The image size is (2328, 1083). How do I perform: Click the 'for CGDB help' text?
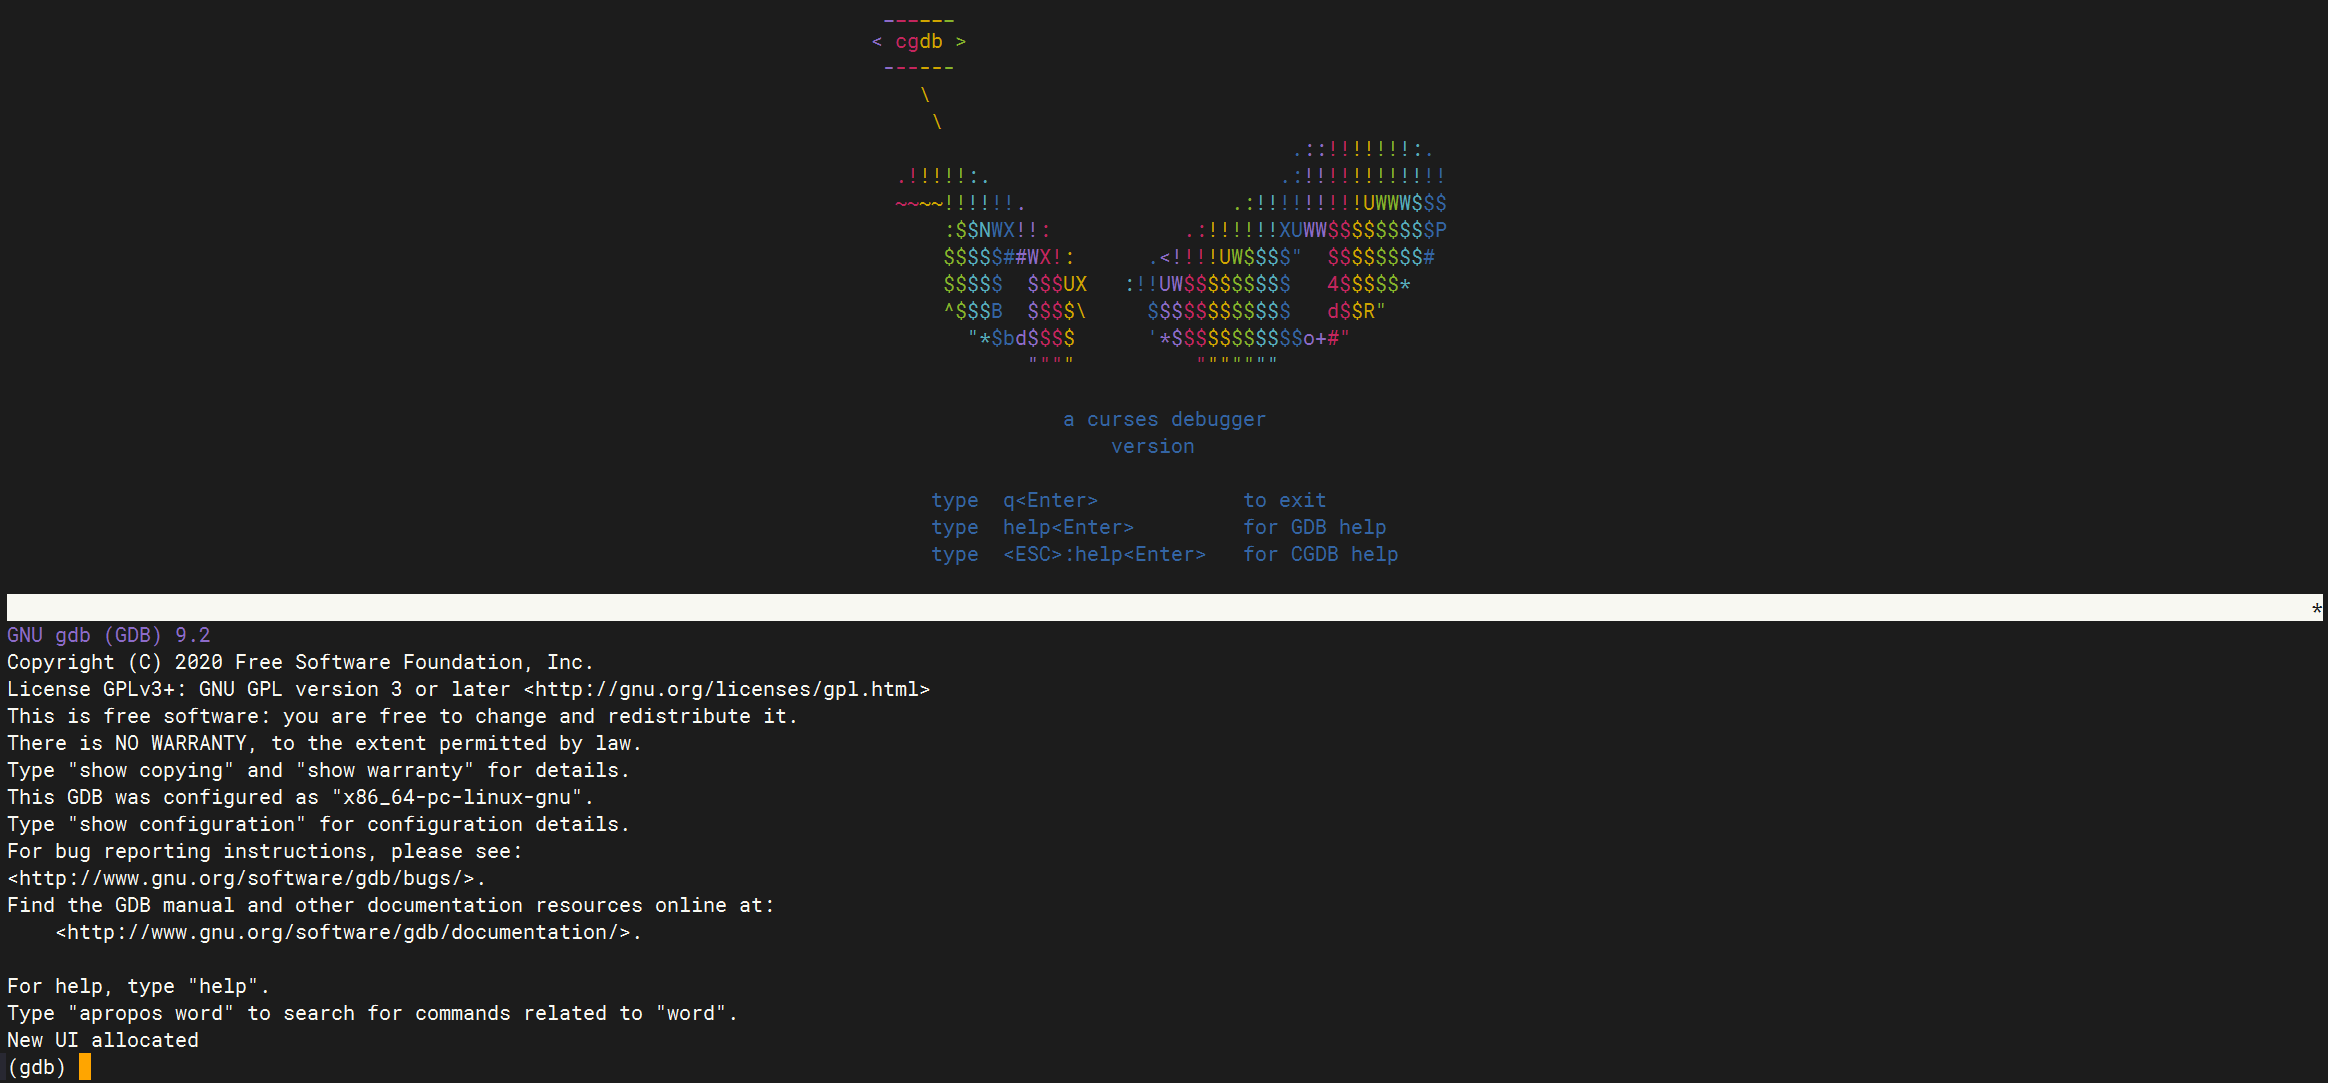tap(1320, 555)
